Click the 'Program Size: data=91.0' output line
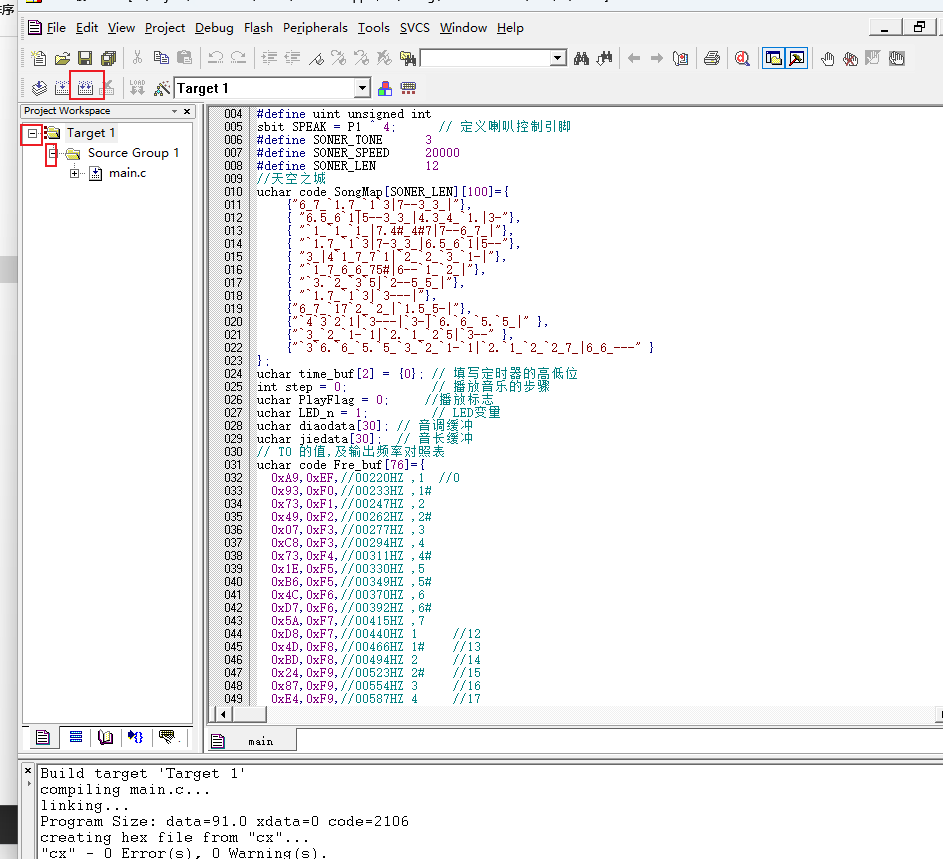 224,822
